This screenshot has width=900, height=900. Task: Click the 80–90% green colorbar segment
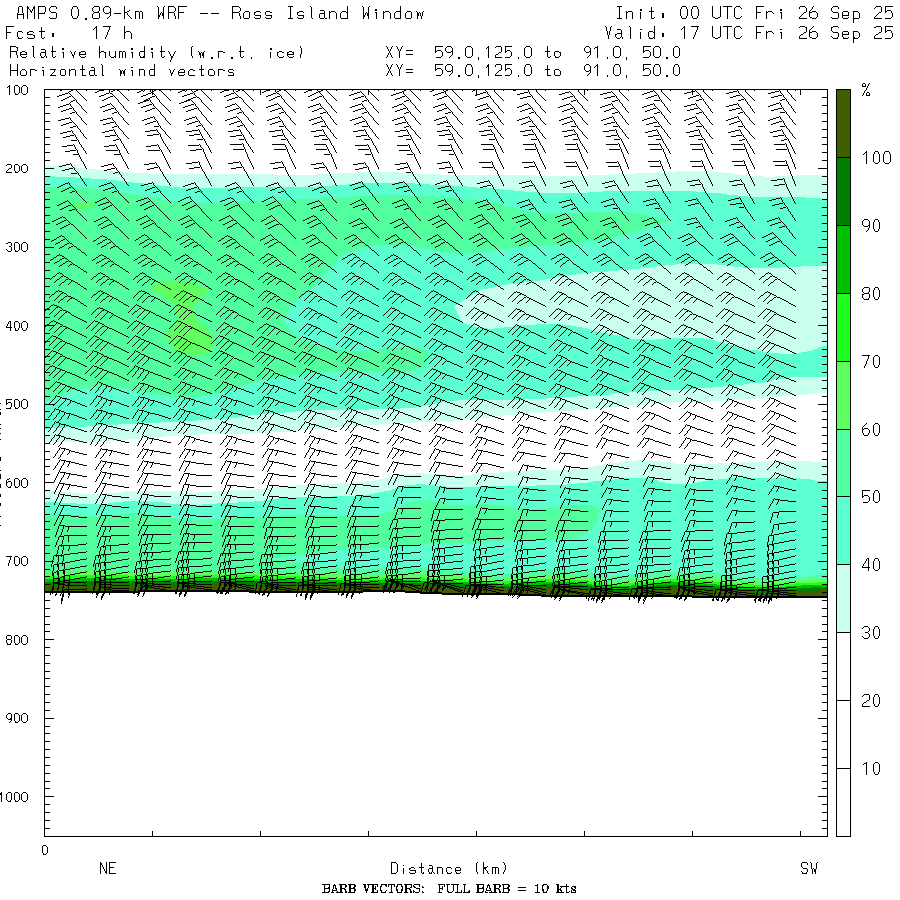pos(843,259)
